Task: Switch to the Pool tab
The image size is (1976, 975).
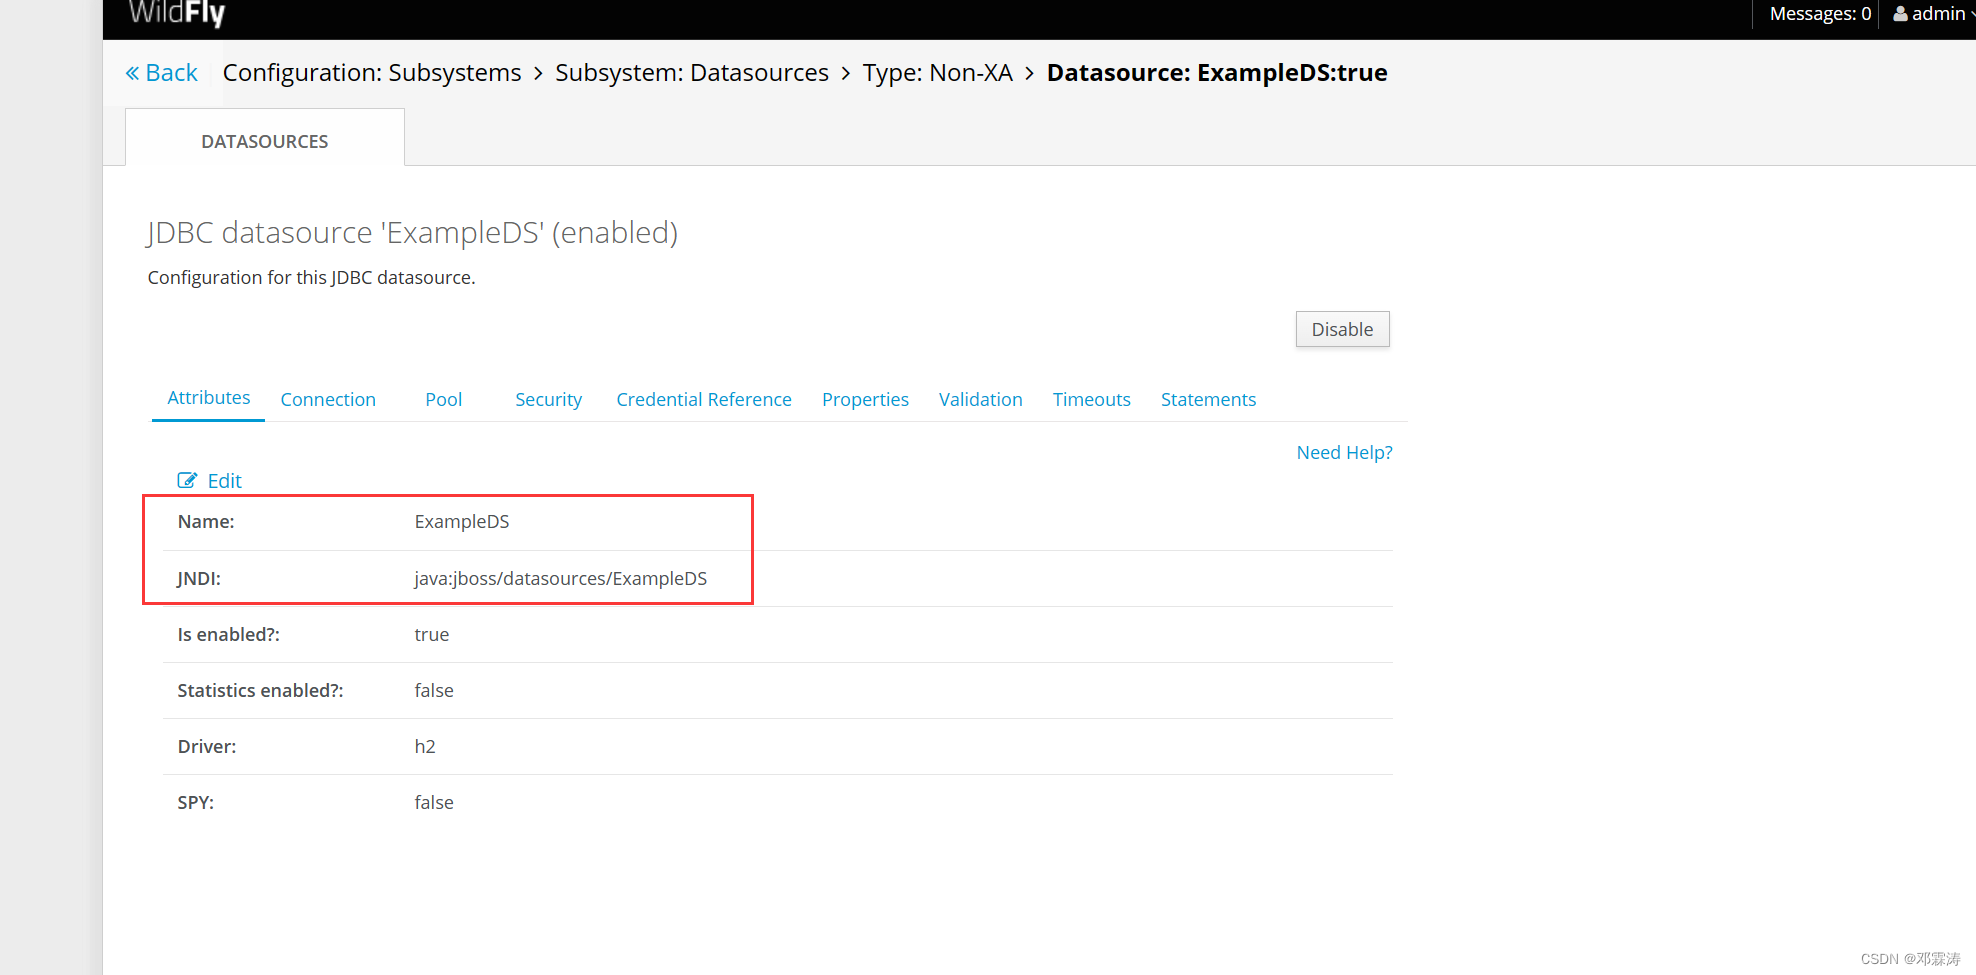Action: click(x=443, y=399)
